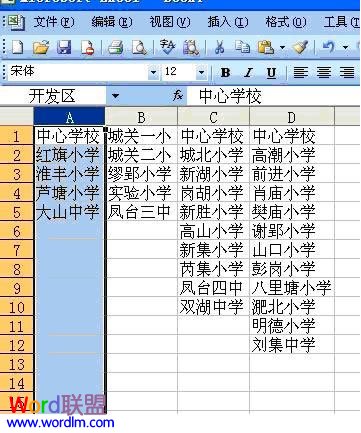This screenshot has height=433, width=361.
Task: Select row 10 header
Action: point(16,307)
